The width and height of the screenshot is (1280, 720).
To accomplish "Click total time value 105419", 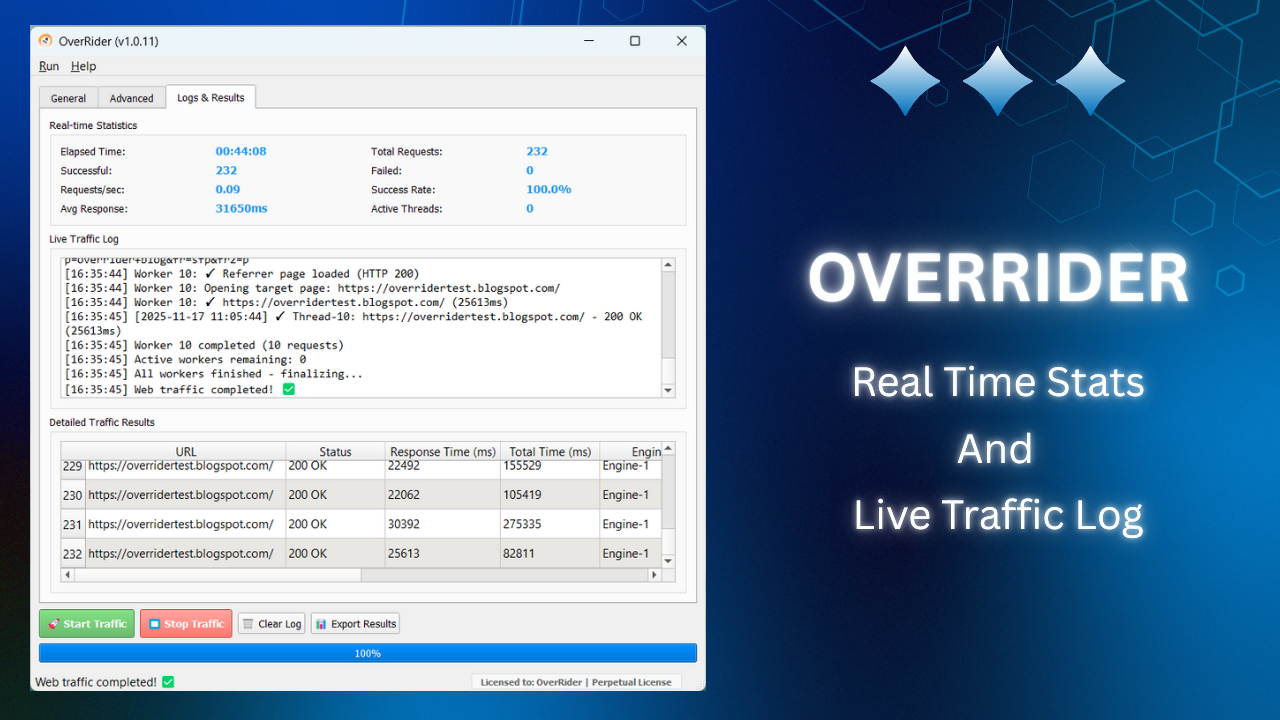I will [x=522, y=495].
